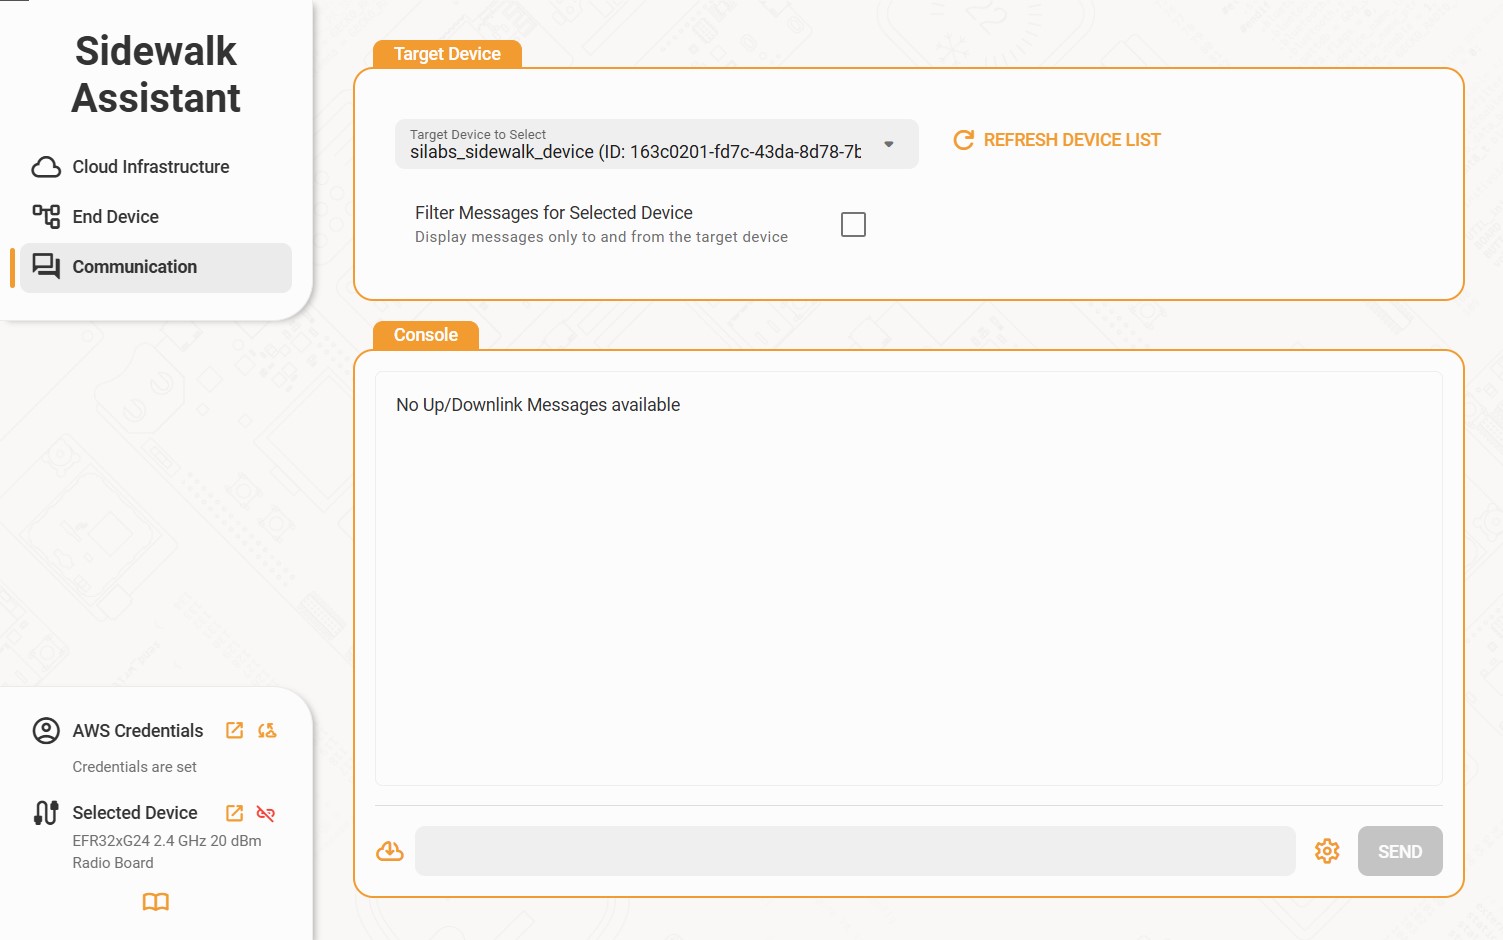Expand the Target Device to Select dropdown
Screen dimensions: 1503x940
[x=656, y=144]
